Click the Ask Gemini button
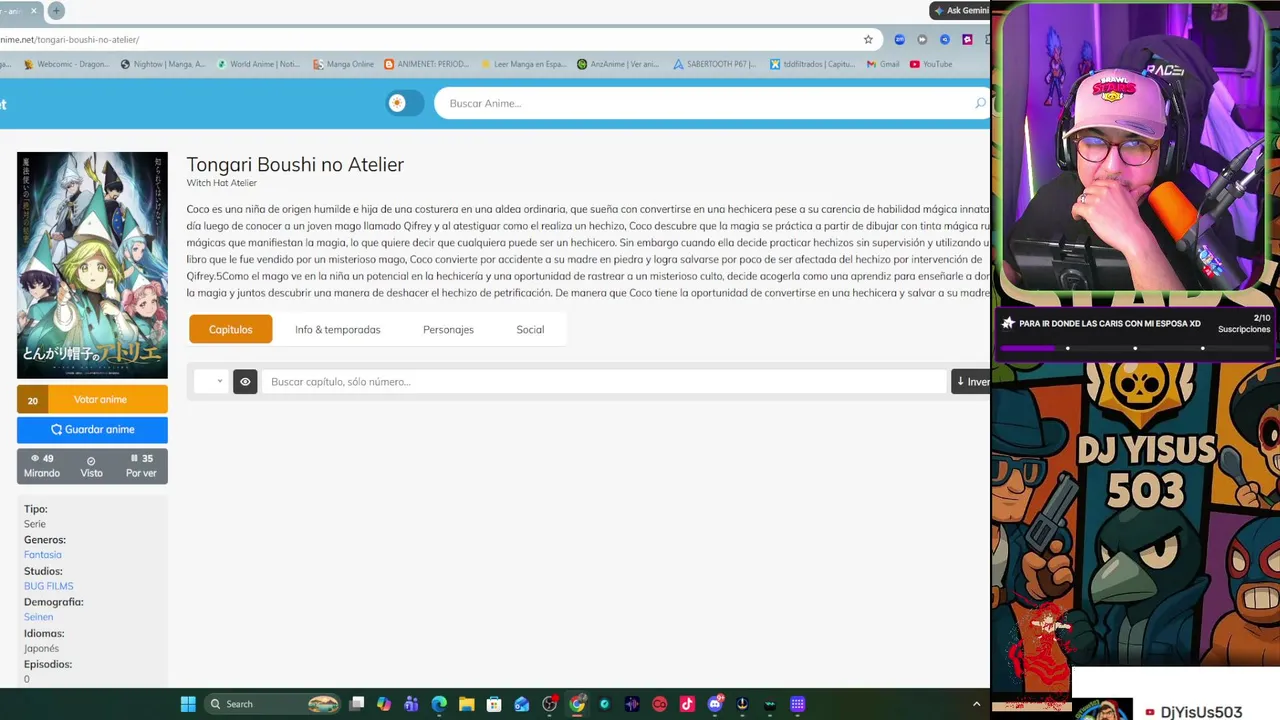The height and width of the screenshot is (720, 1280). [x=960, y=11]
